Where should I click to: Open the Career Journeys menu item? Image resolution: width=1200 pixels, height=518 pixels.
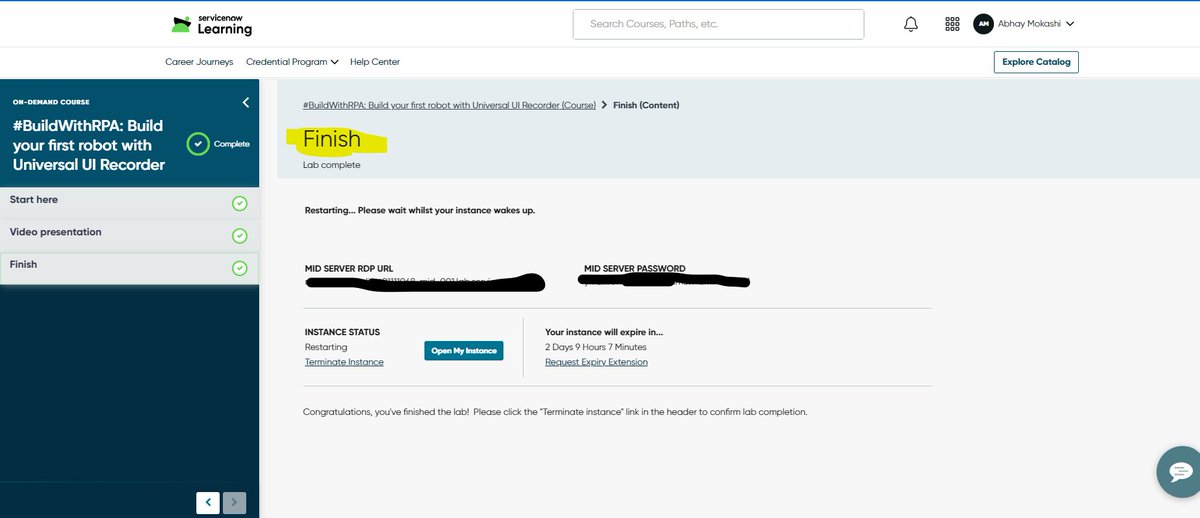[199, 62]
